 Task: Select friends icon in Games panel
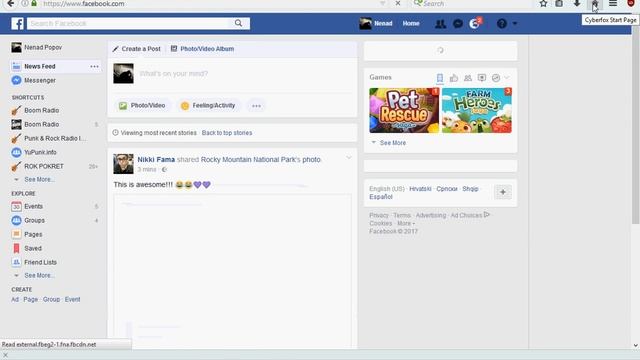pos(468,78)
